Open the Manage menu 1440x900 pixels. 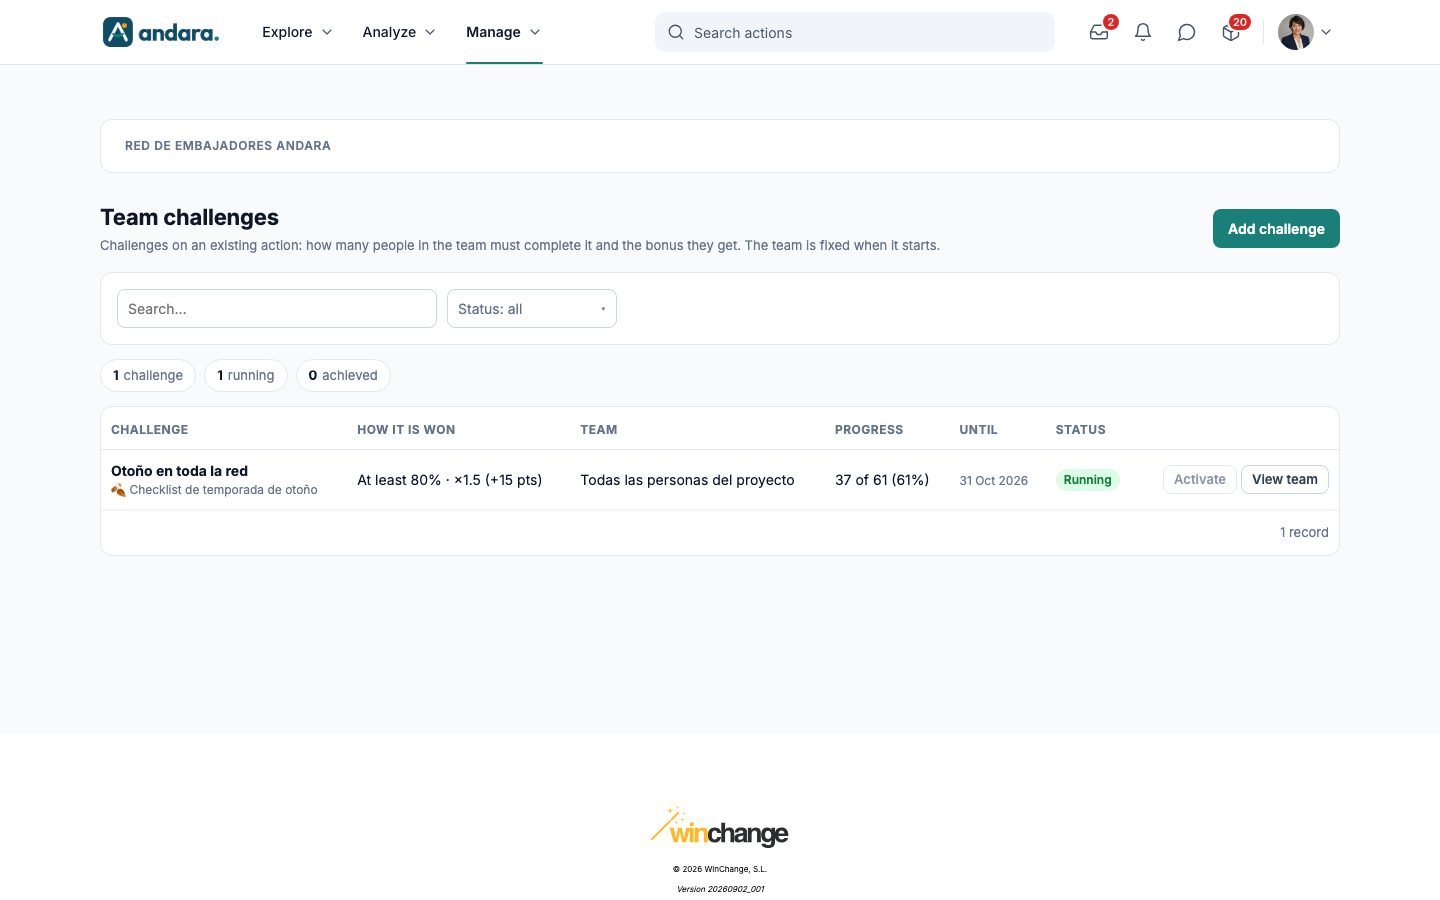coord(504,32)
